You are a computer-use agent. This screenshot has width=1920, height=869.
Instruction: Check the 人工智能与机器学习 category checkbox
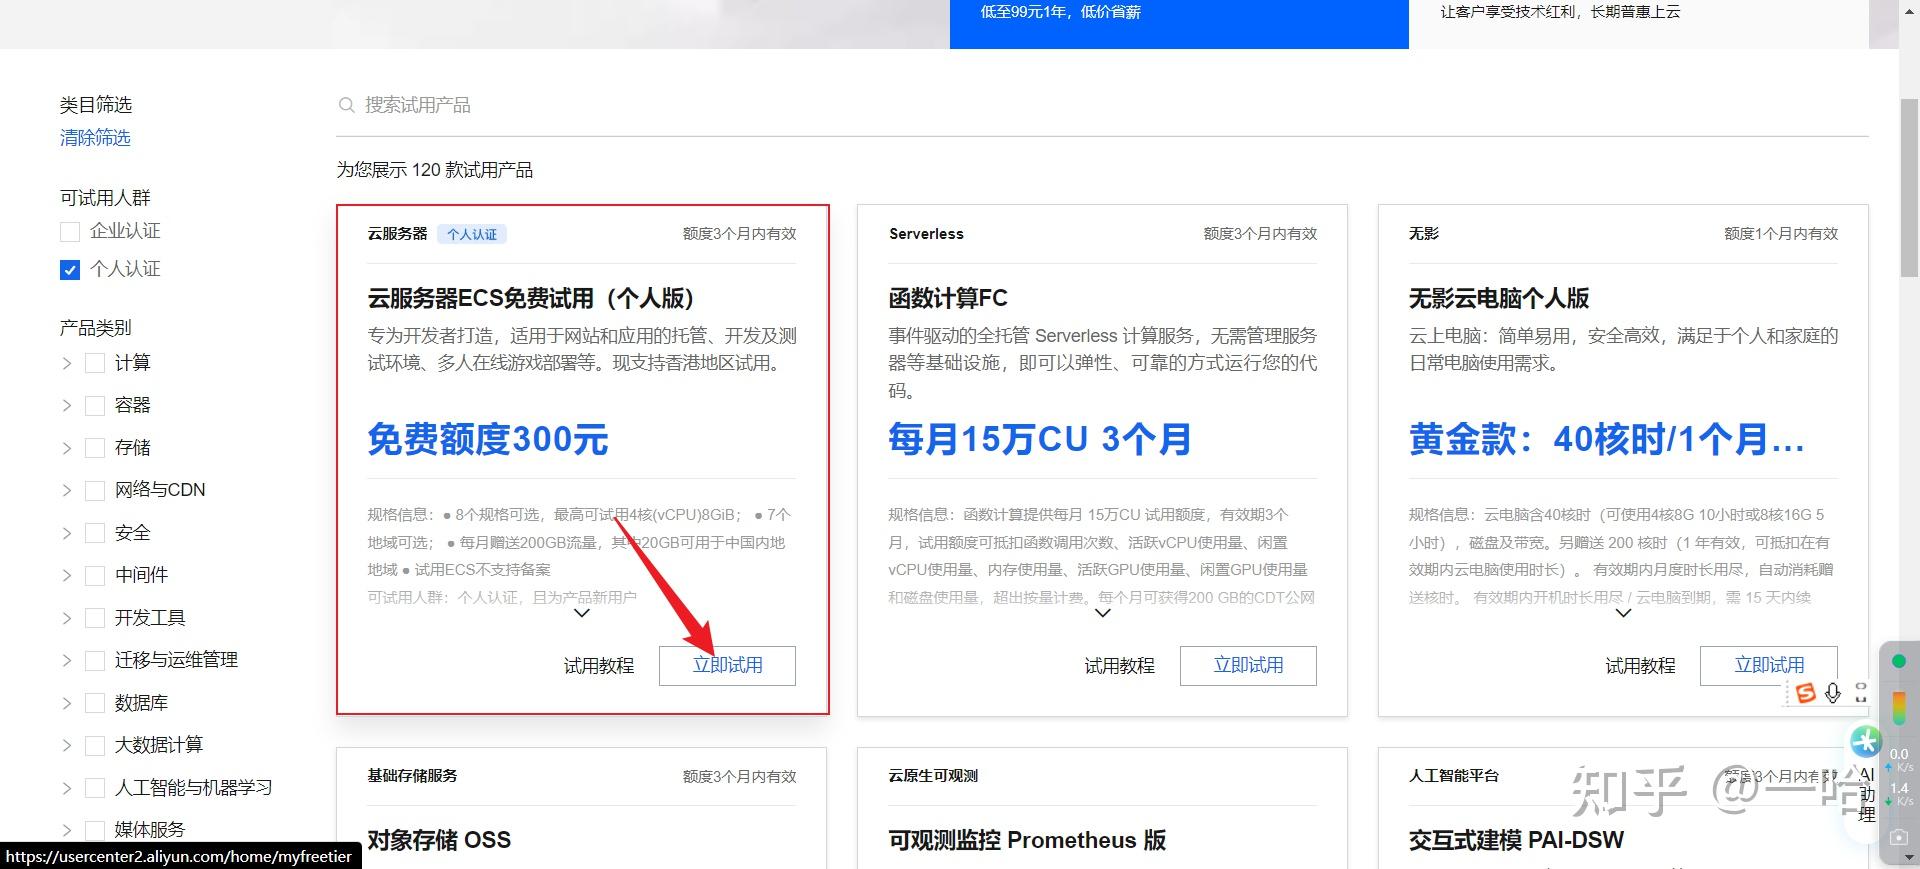click(95, 788)
